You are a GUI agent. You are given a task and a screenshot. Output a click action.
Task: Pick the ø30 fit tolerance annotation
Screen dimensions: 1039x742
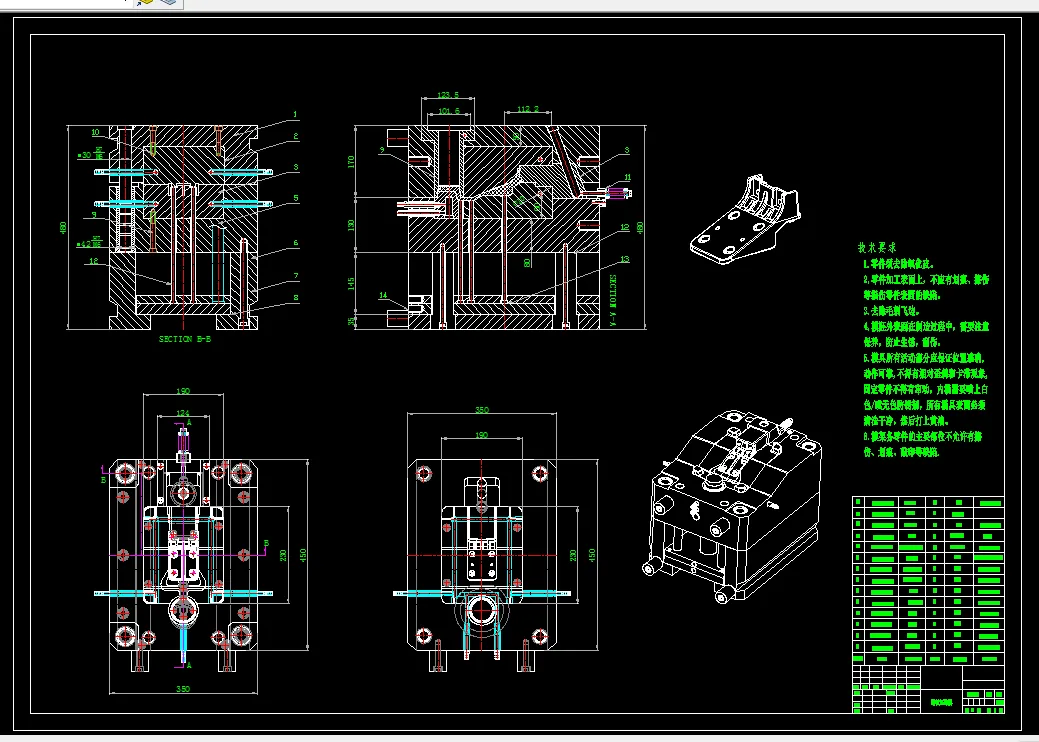click(91, 154)
